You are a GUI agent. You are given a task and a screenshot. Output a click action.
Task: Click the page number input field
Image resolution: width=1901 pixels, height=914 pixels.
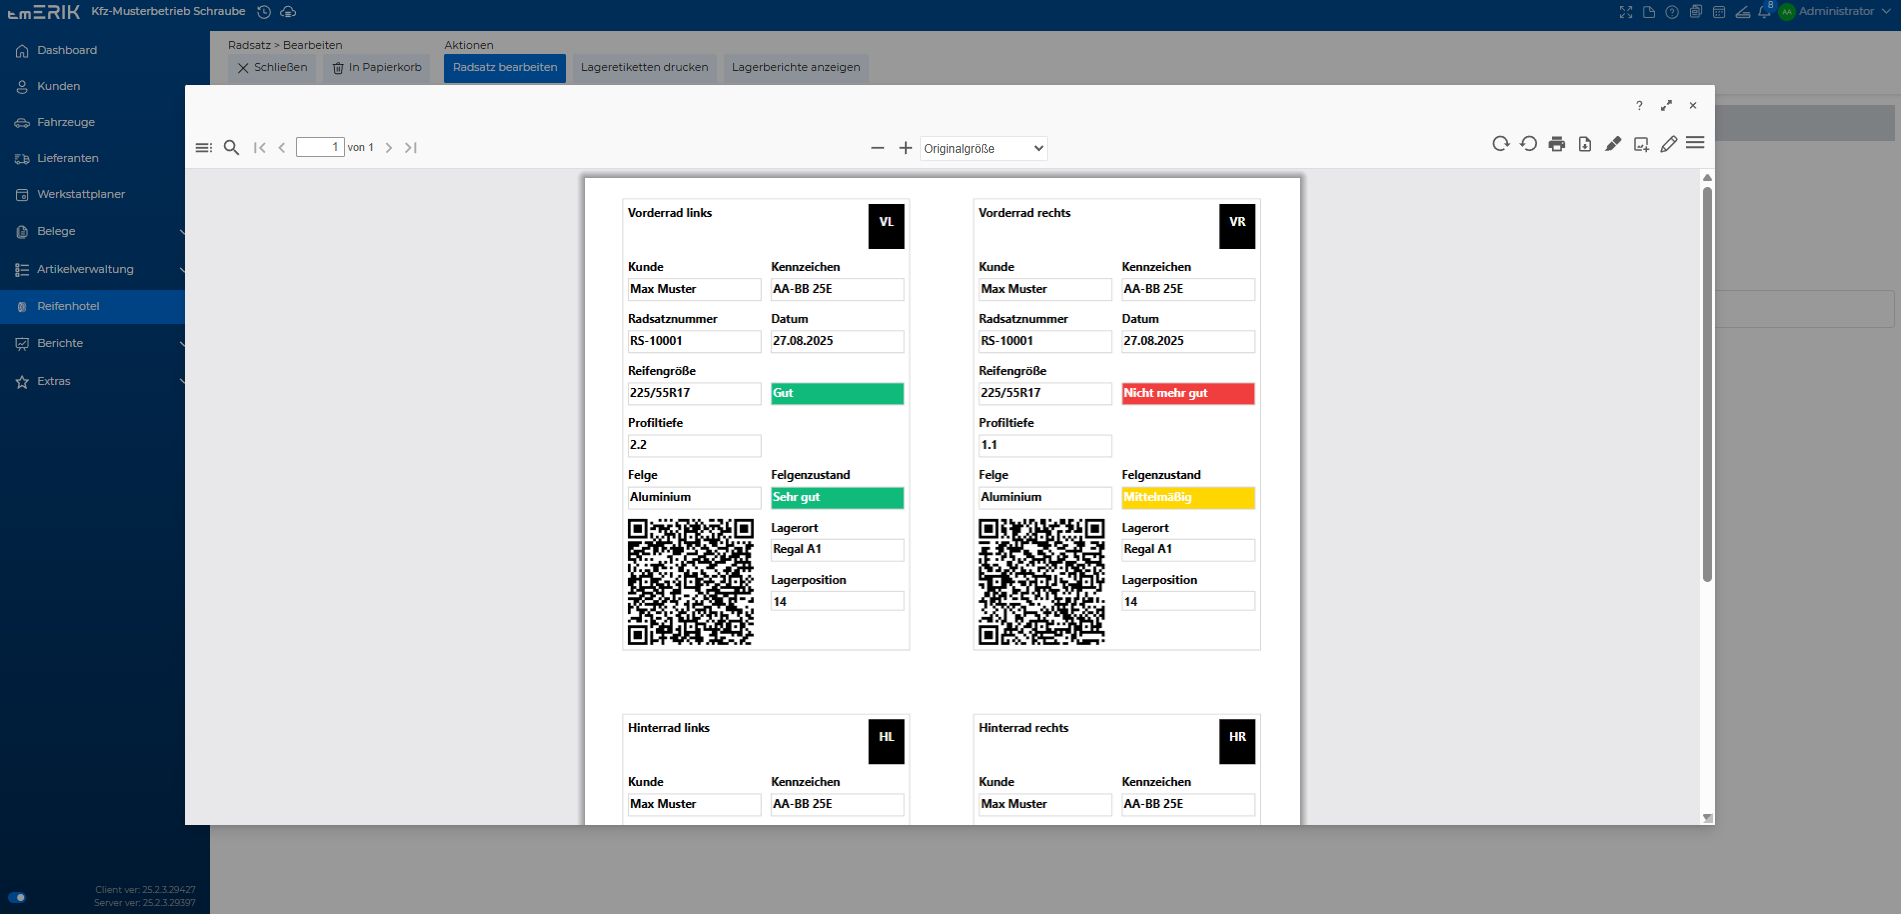coord(320,147)
